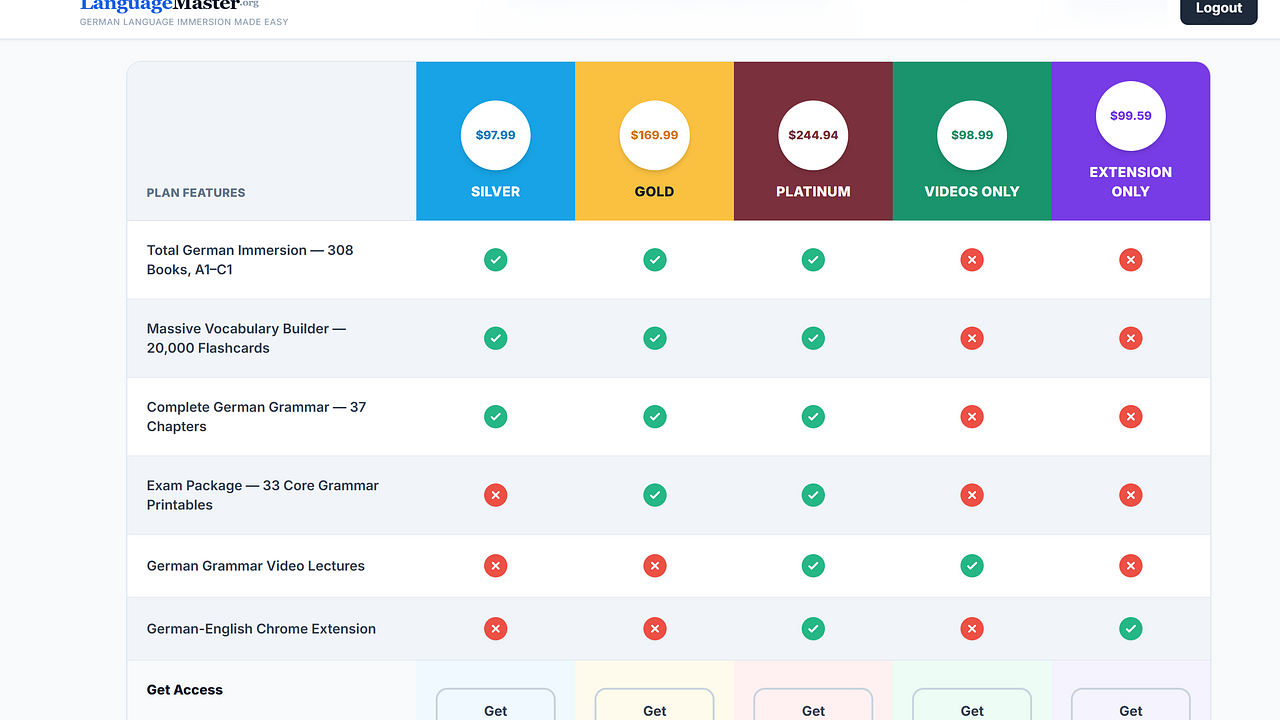
Task: Click Silver checkmark for Massive Vocabulary Builder
Action: click(x=495, y=338)
